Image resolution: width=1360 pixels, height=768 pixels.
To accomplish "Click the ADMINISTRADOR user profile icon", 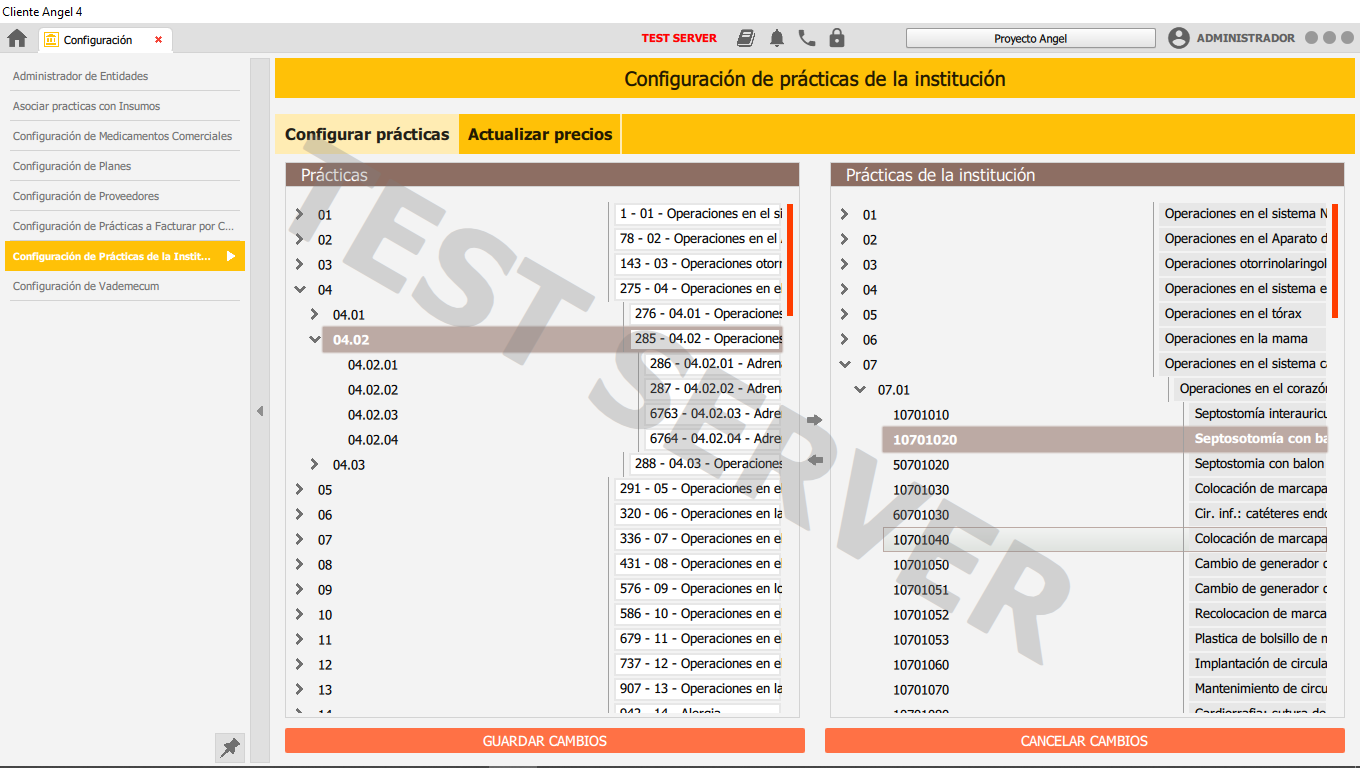I will (x=1178, y=37).
